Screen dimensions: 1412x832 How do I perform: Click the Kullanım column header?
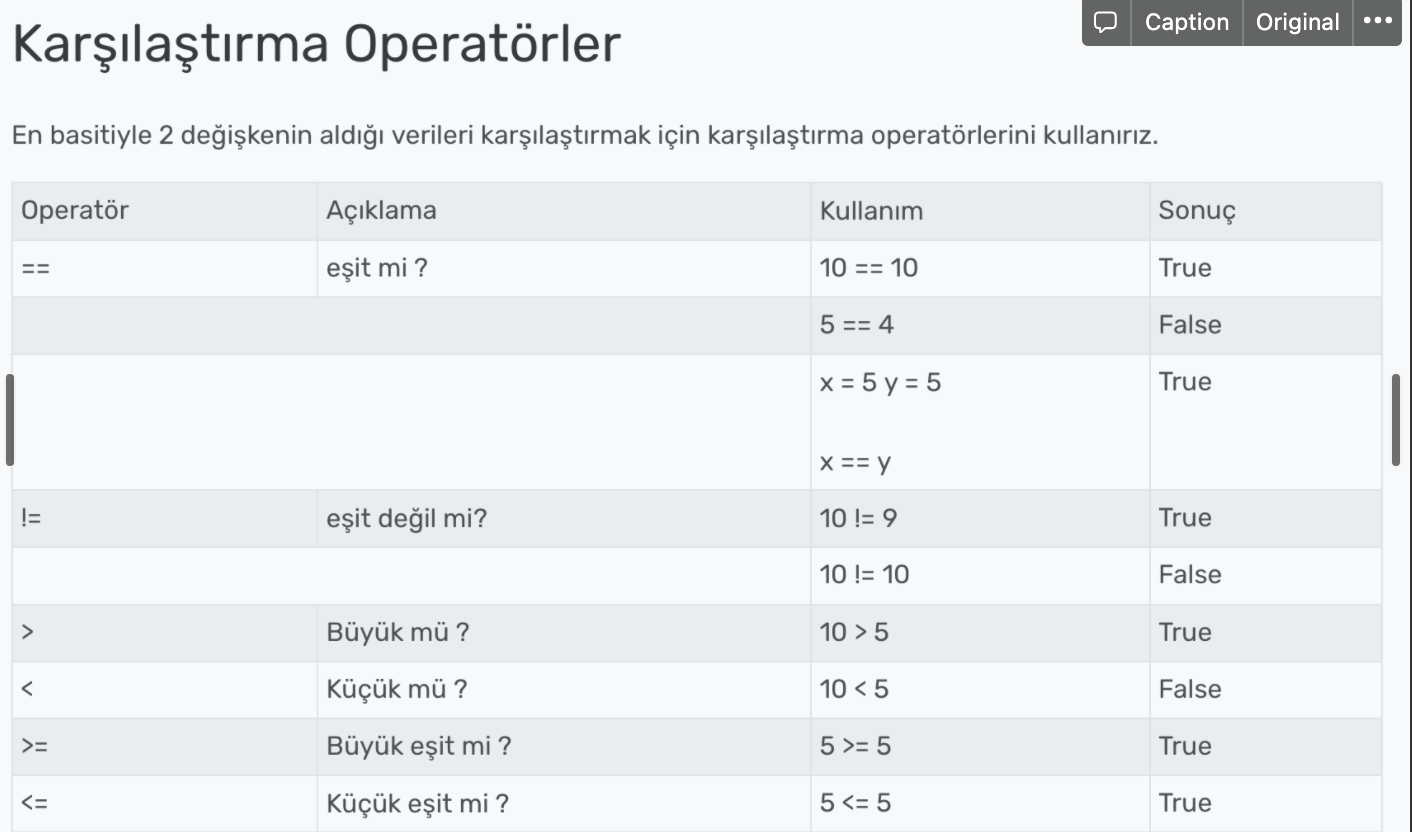pos(980,211)
